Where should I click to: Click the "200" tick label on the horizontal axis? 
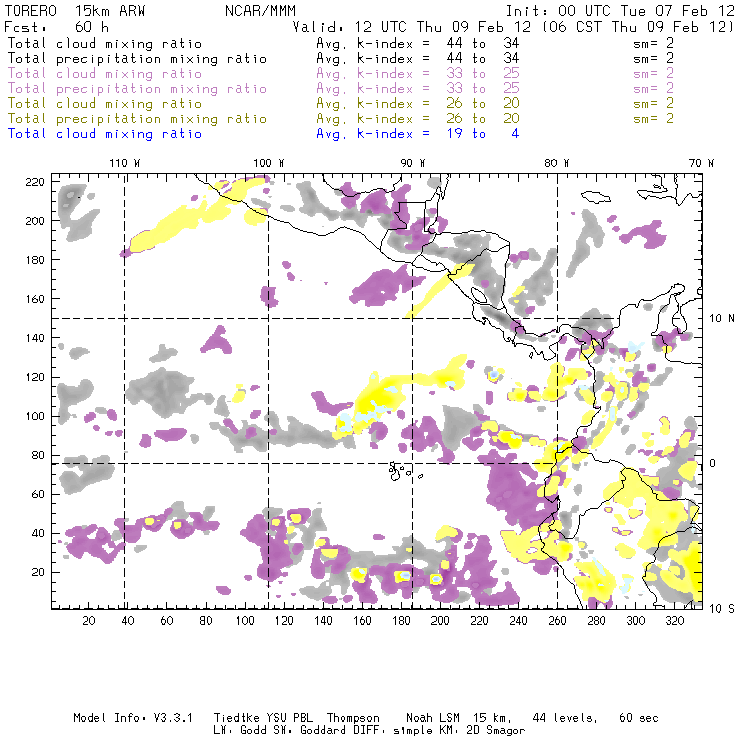point(440,621)
